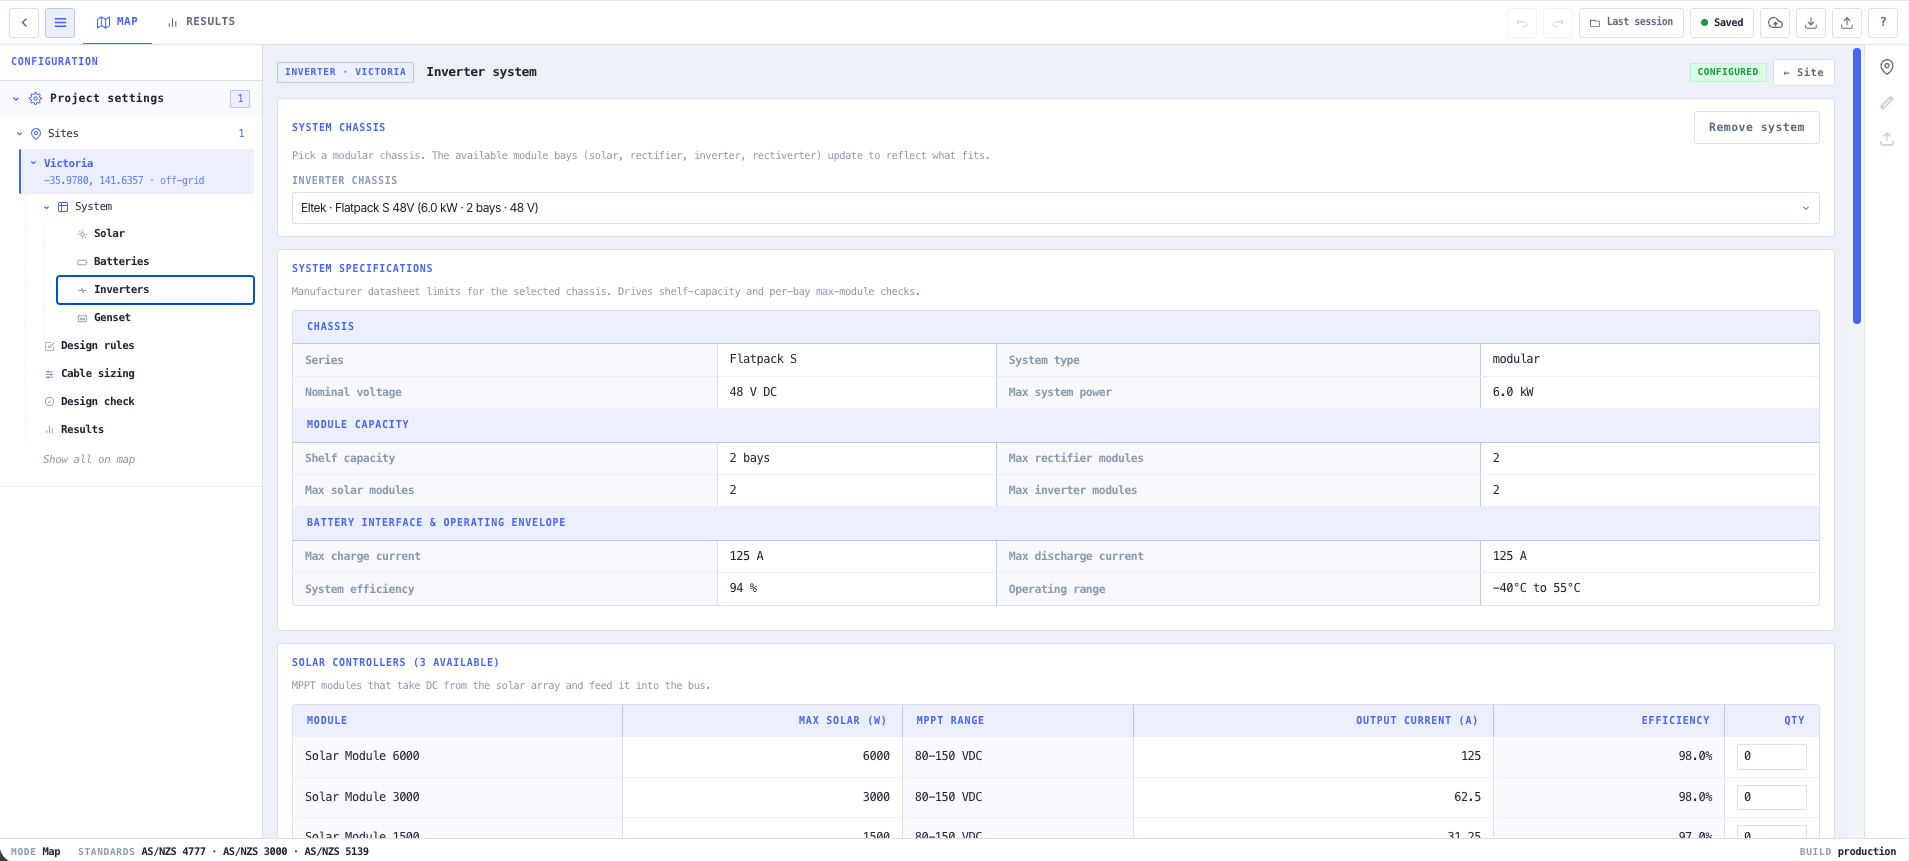Image resolution: width=1909 pixels, height=861 pixels.
Task: Open the Solar tree item
Action: pyautogui.click(x=155, y=234)
